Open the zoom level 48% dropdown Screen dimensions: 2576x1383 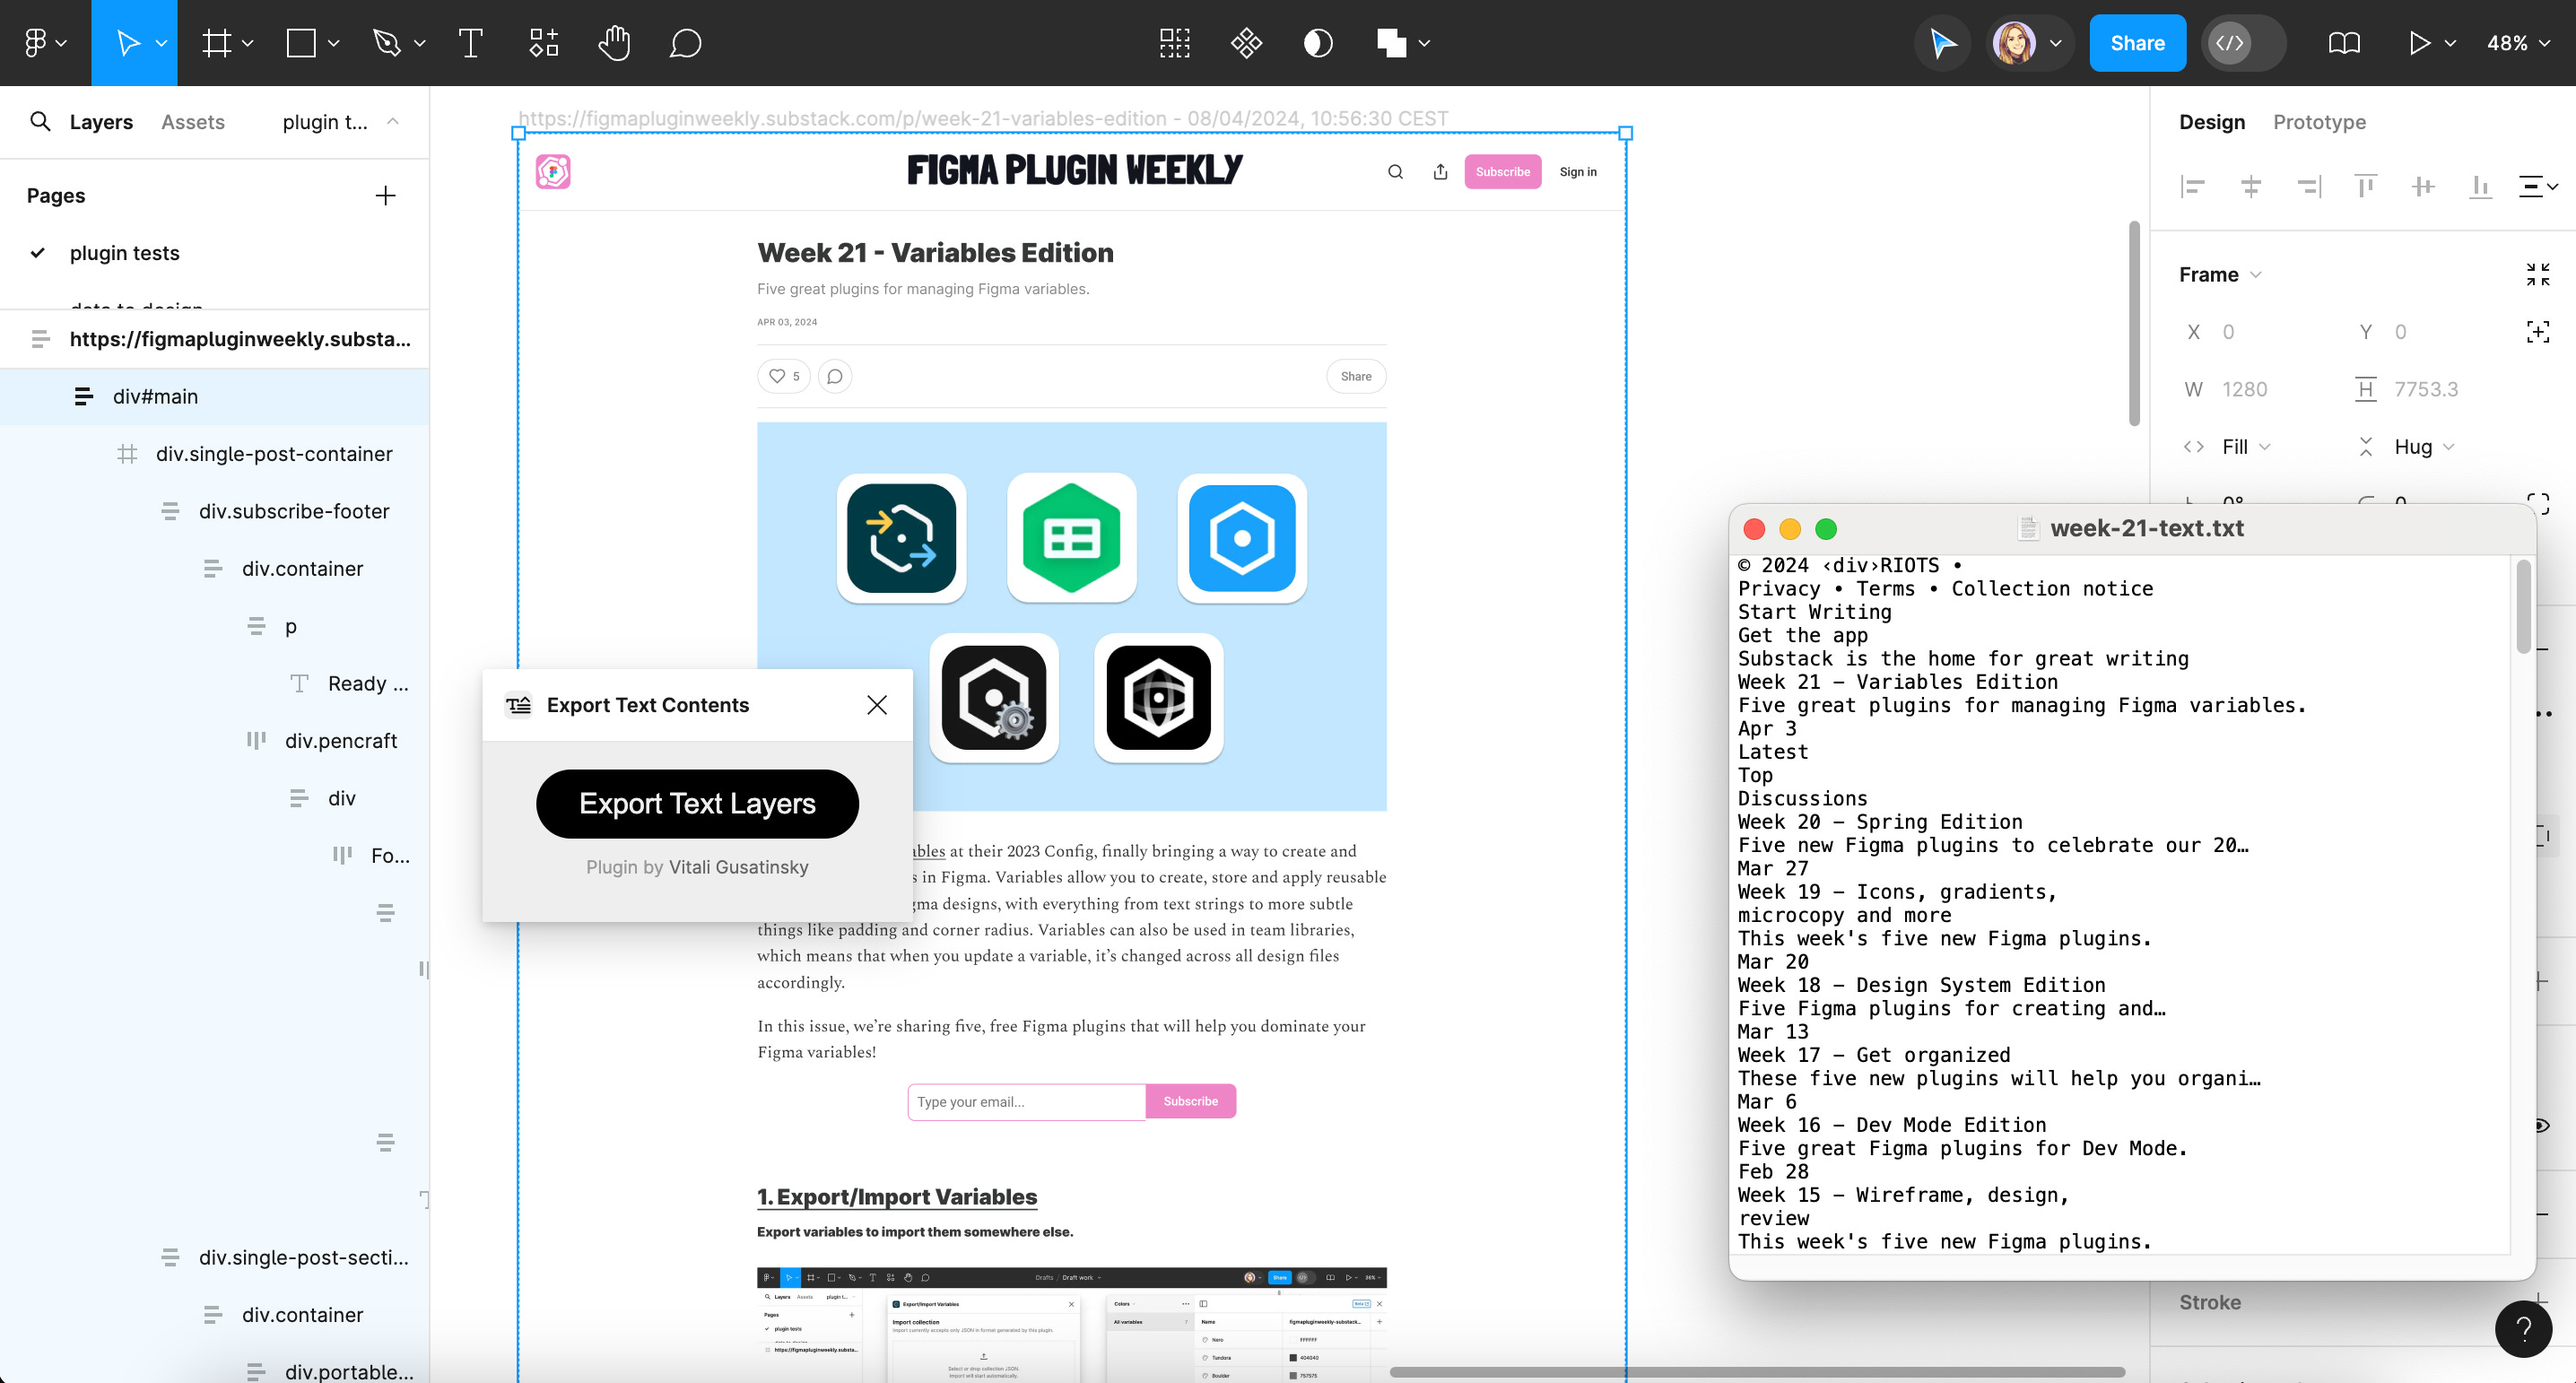(2517, 43)
